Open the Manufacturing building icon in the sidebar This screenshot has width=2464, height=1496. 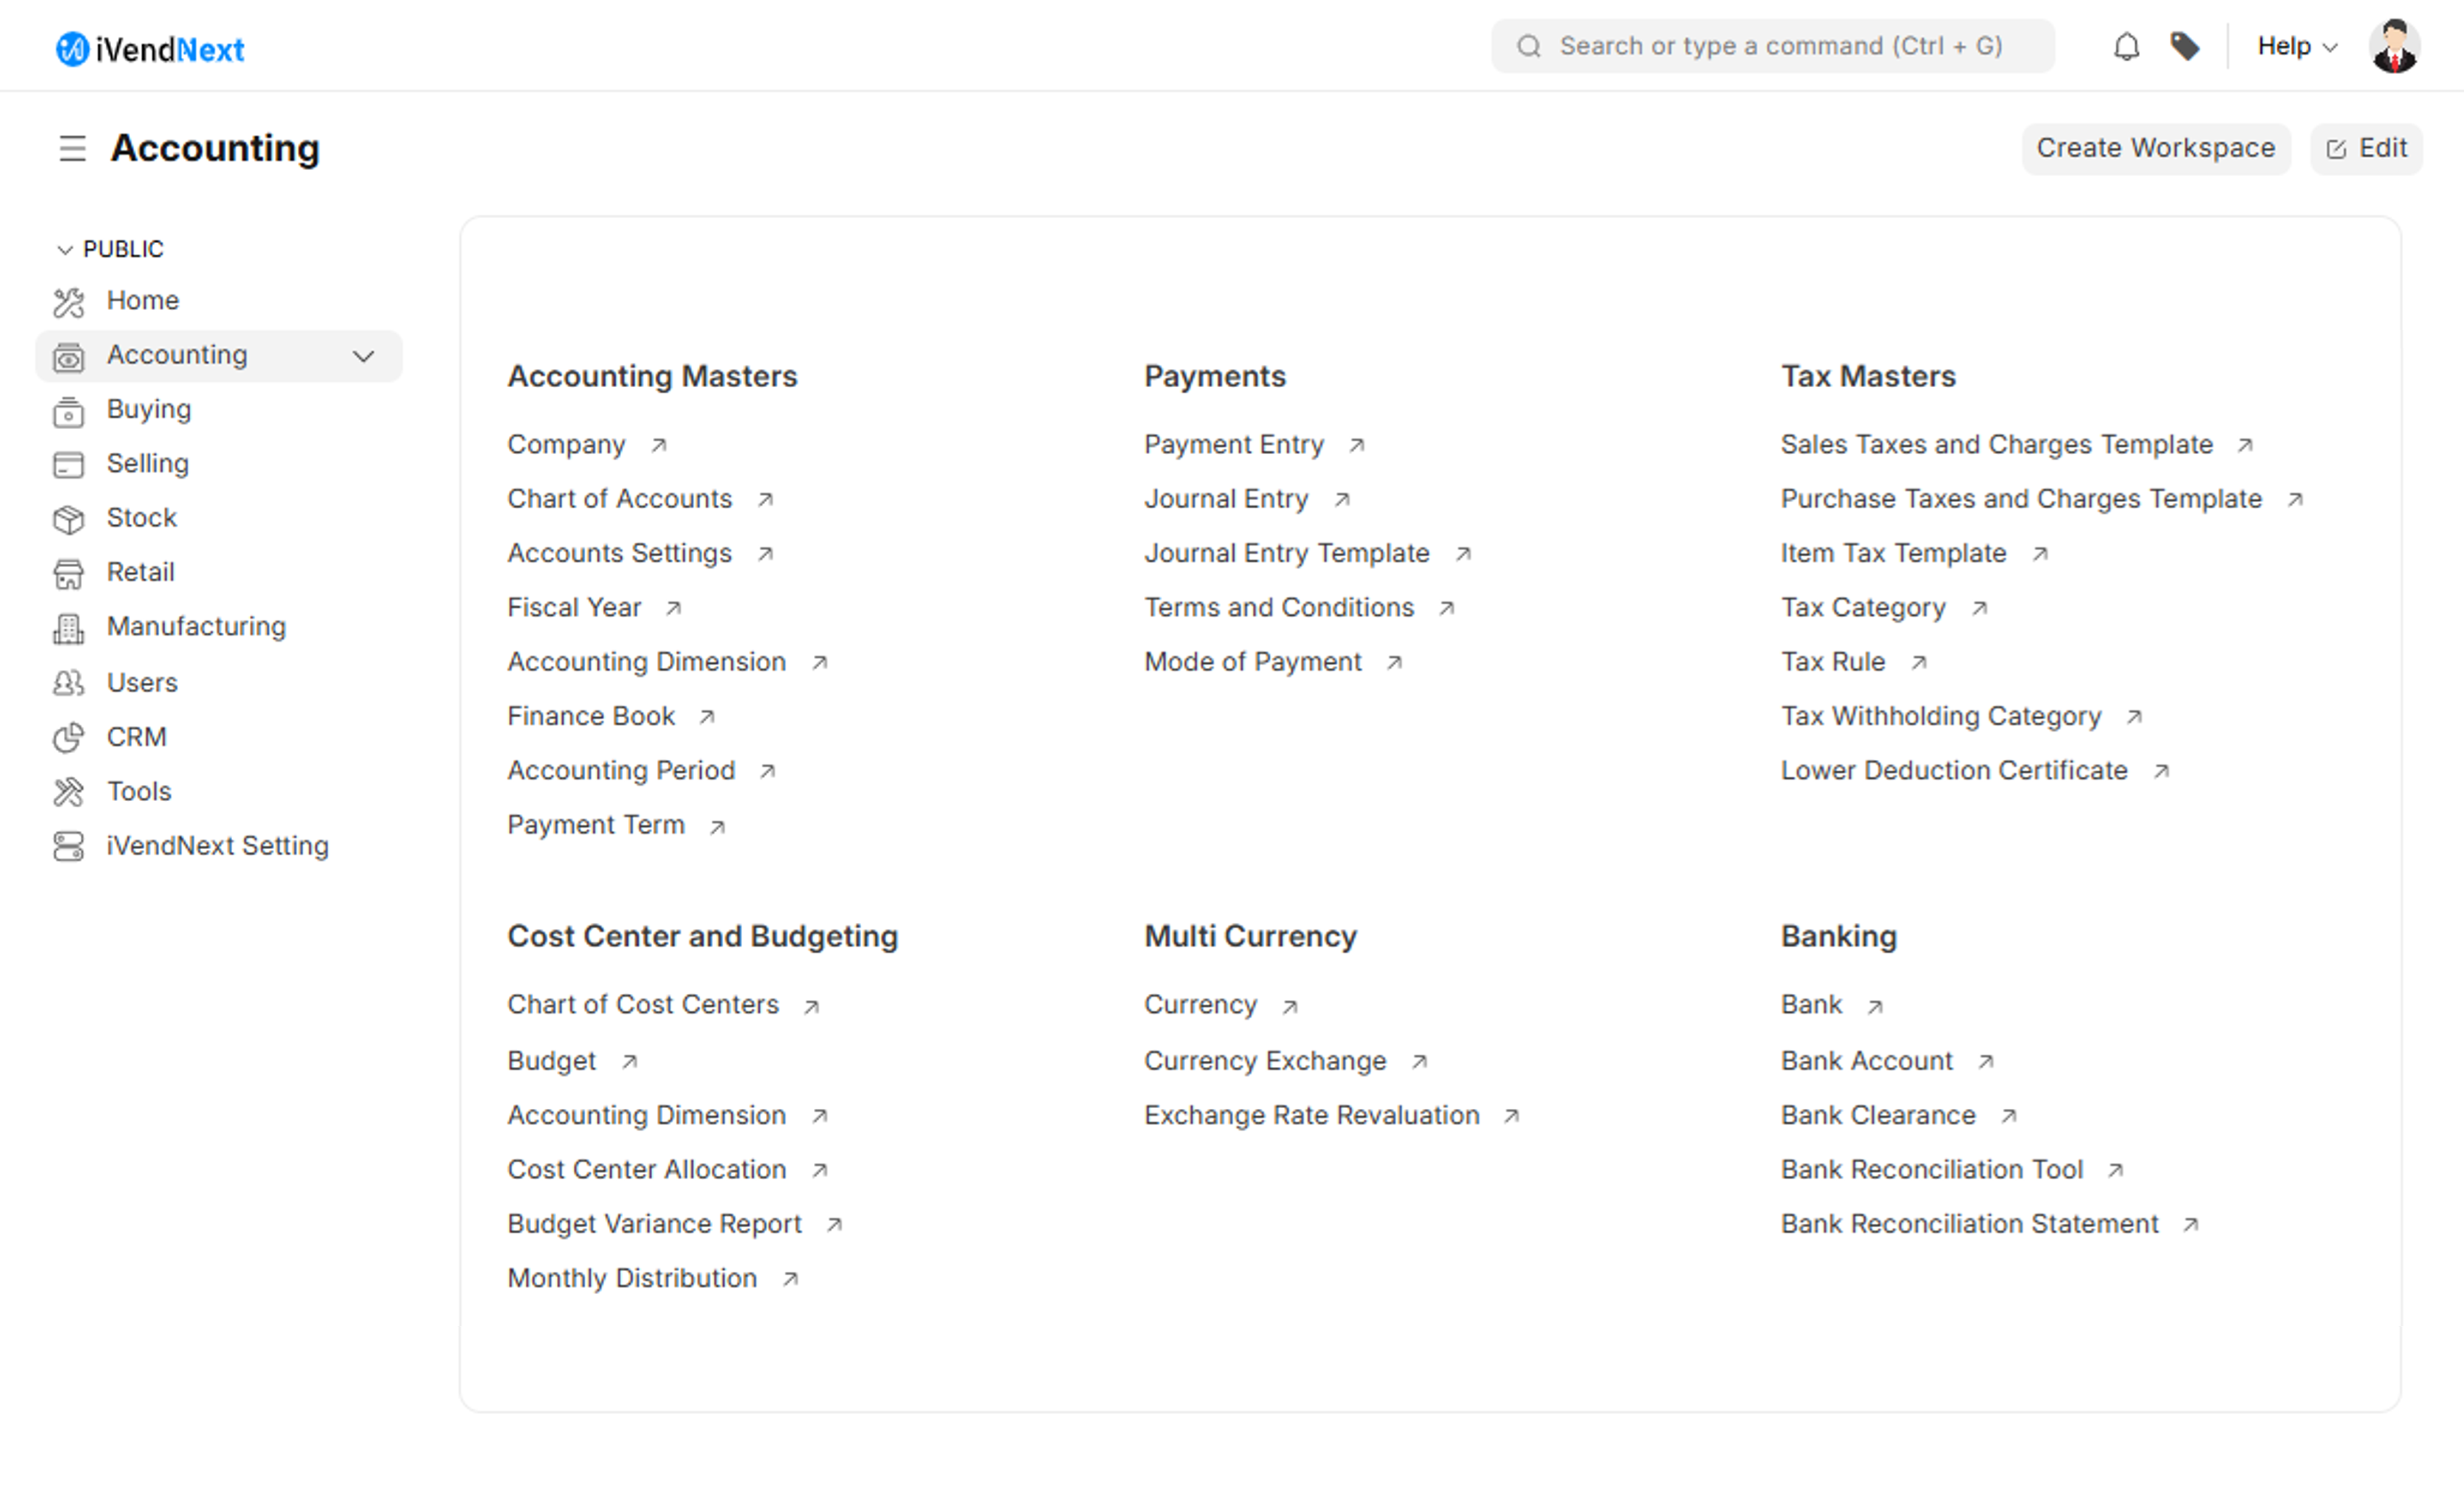click(x=68, y=627)
